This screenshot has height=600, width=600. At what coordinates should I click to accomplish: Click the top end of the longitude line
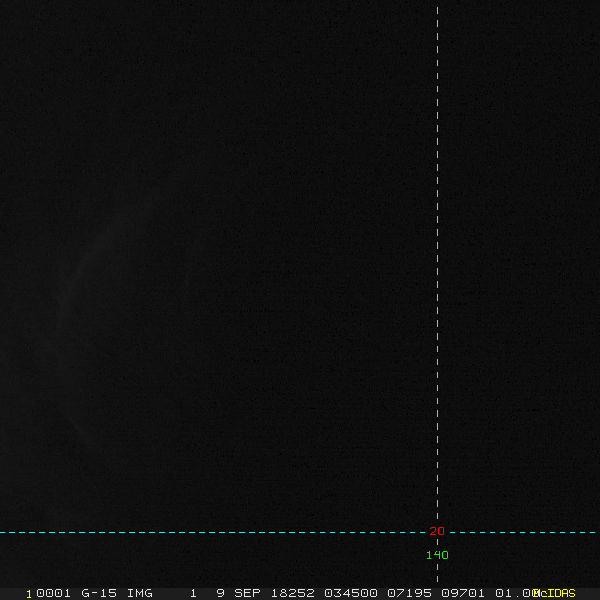[437, 8]
